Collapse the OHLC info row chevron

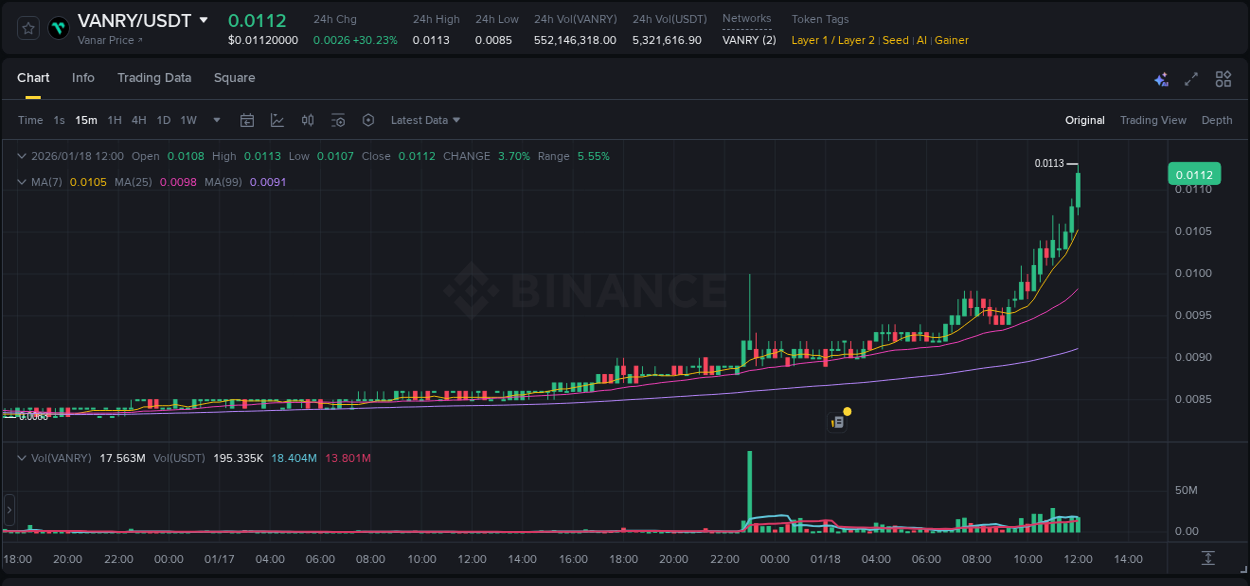(21, 156)
